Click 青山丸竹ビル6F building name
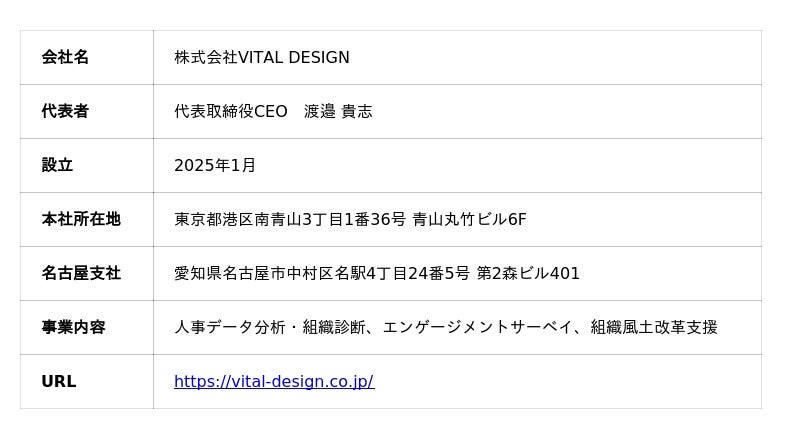This screenshot has height=439, width=800. 469,220
